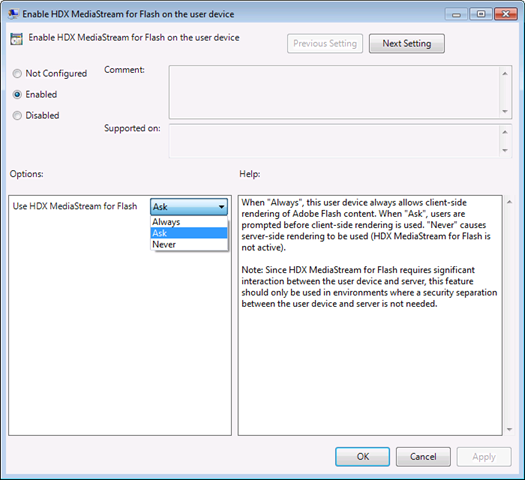This screenshot has width=525, height=480.
Task: Choose Ask from the dropdown list
Action: pyautogui.click(x=189, y=233)
